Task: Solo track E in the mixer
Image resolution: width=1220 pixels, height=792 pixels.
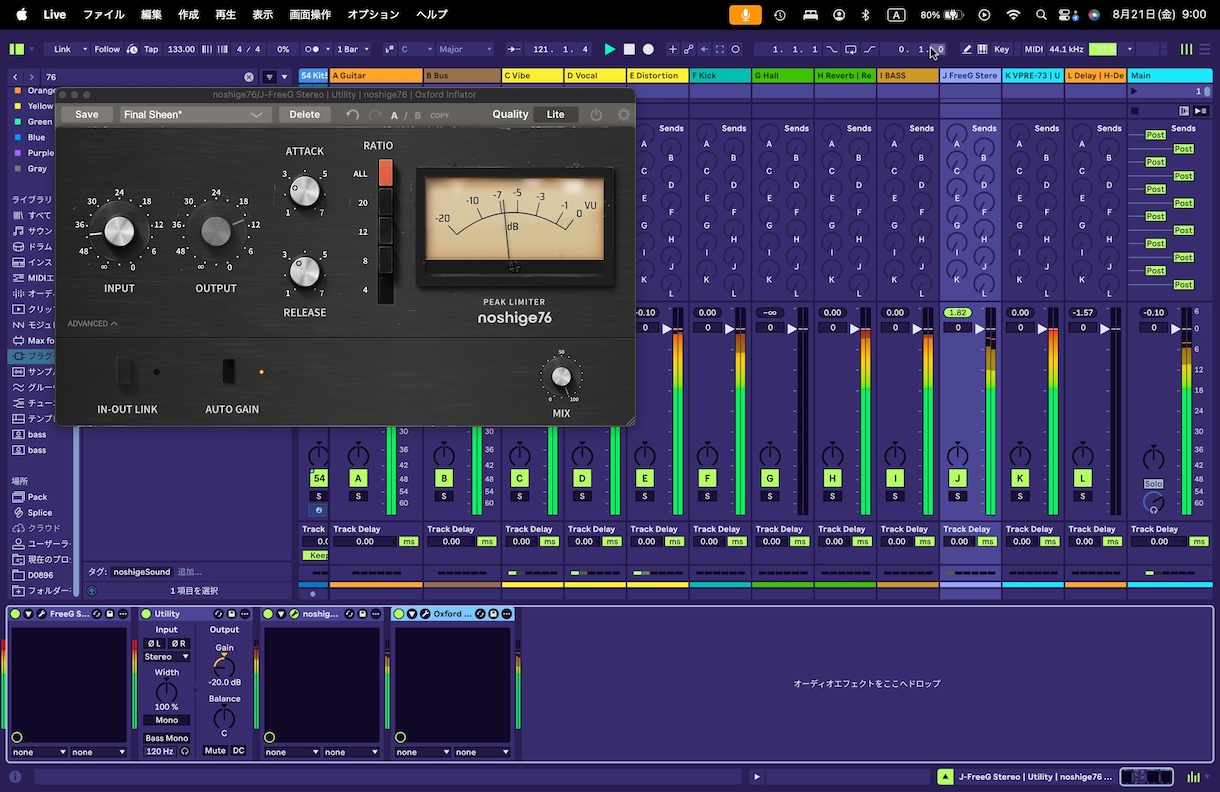Action: tap(645, 496)
